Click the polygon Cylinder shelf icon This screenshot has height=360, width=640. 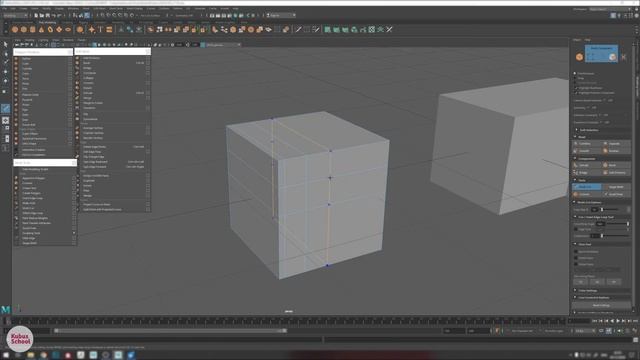pyautogui.click(x=33, y=29)
